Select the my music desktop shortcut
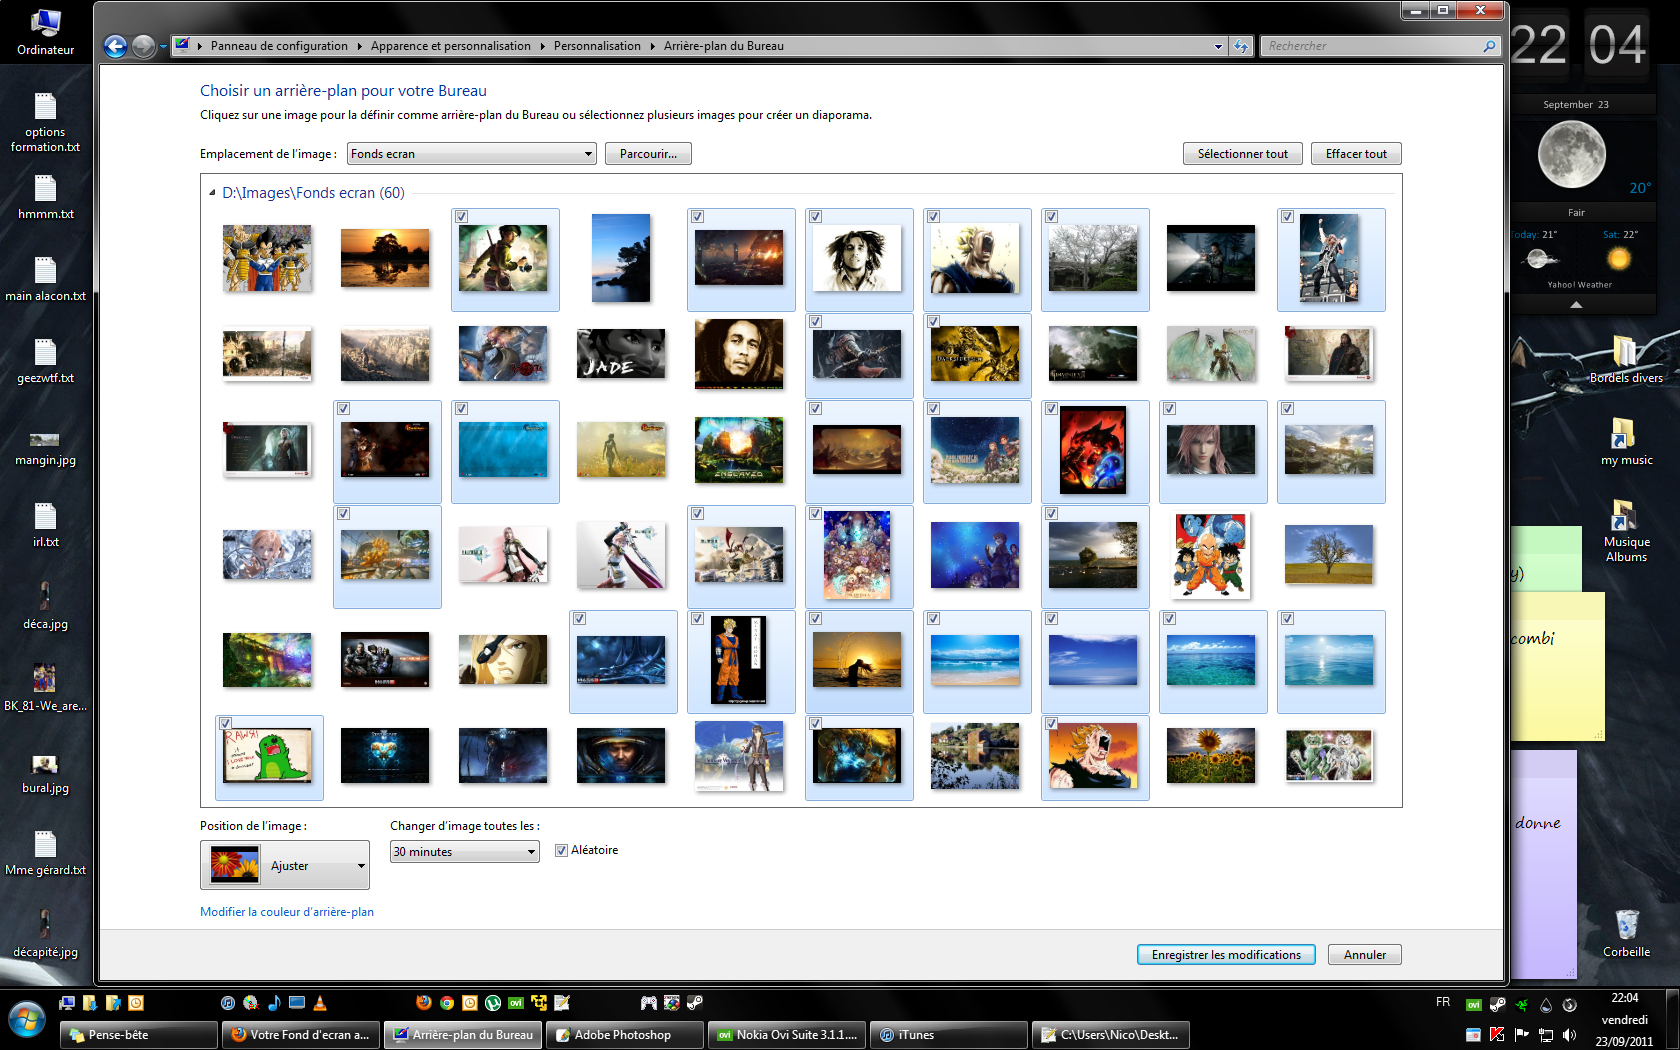Viewport: 1680px width, 1050px height. tap(1626, 441)
